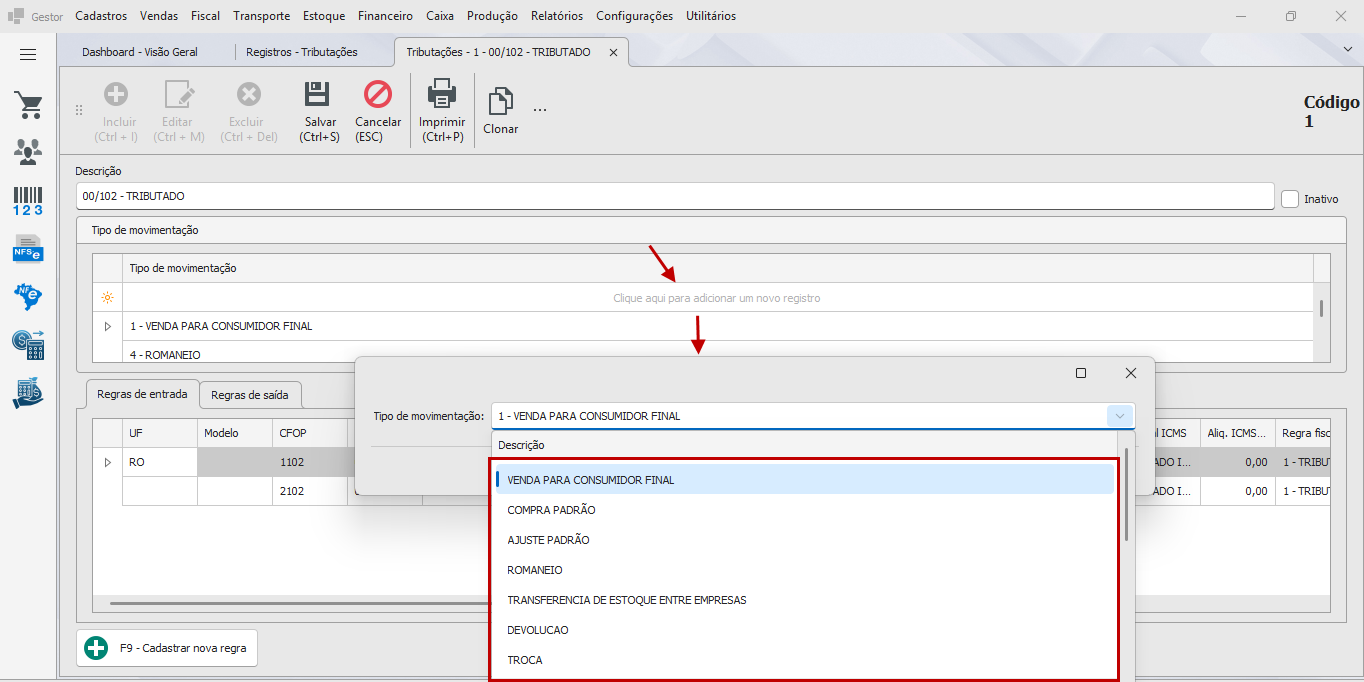Open the Cadastros menu
Screen dimensions: 1364x682
point(101,16)
